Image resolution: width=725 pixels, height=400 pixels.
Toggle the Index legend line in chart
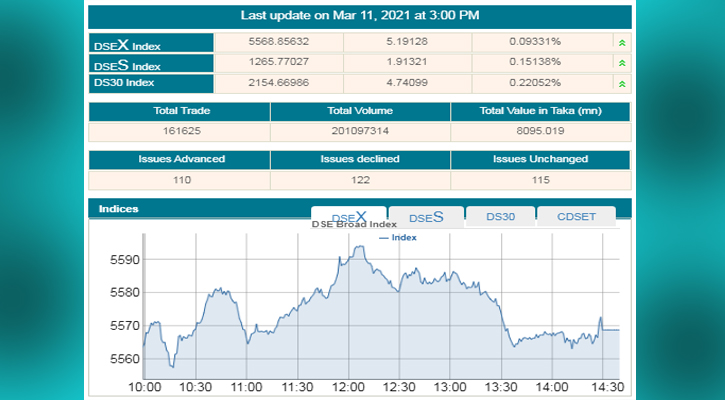click(x=398, y=238)
